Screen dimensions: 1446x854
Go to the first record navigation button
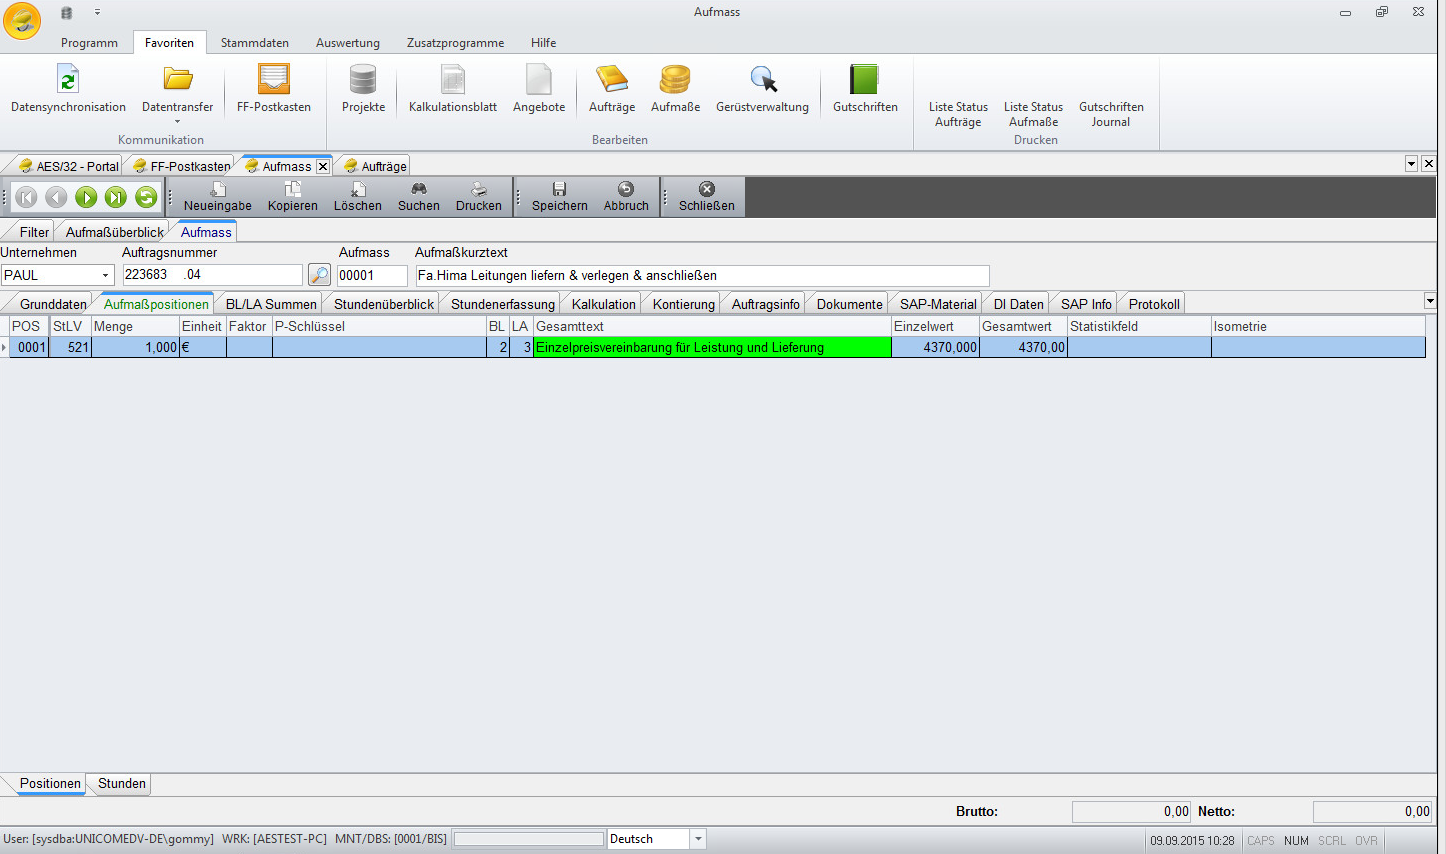point(26,197)
